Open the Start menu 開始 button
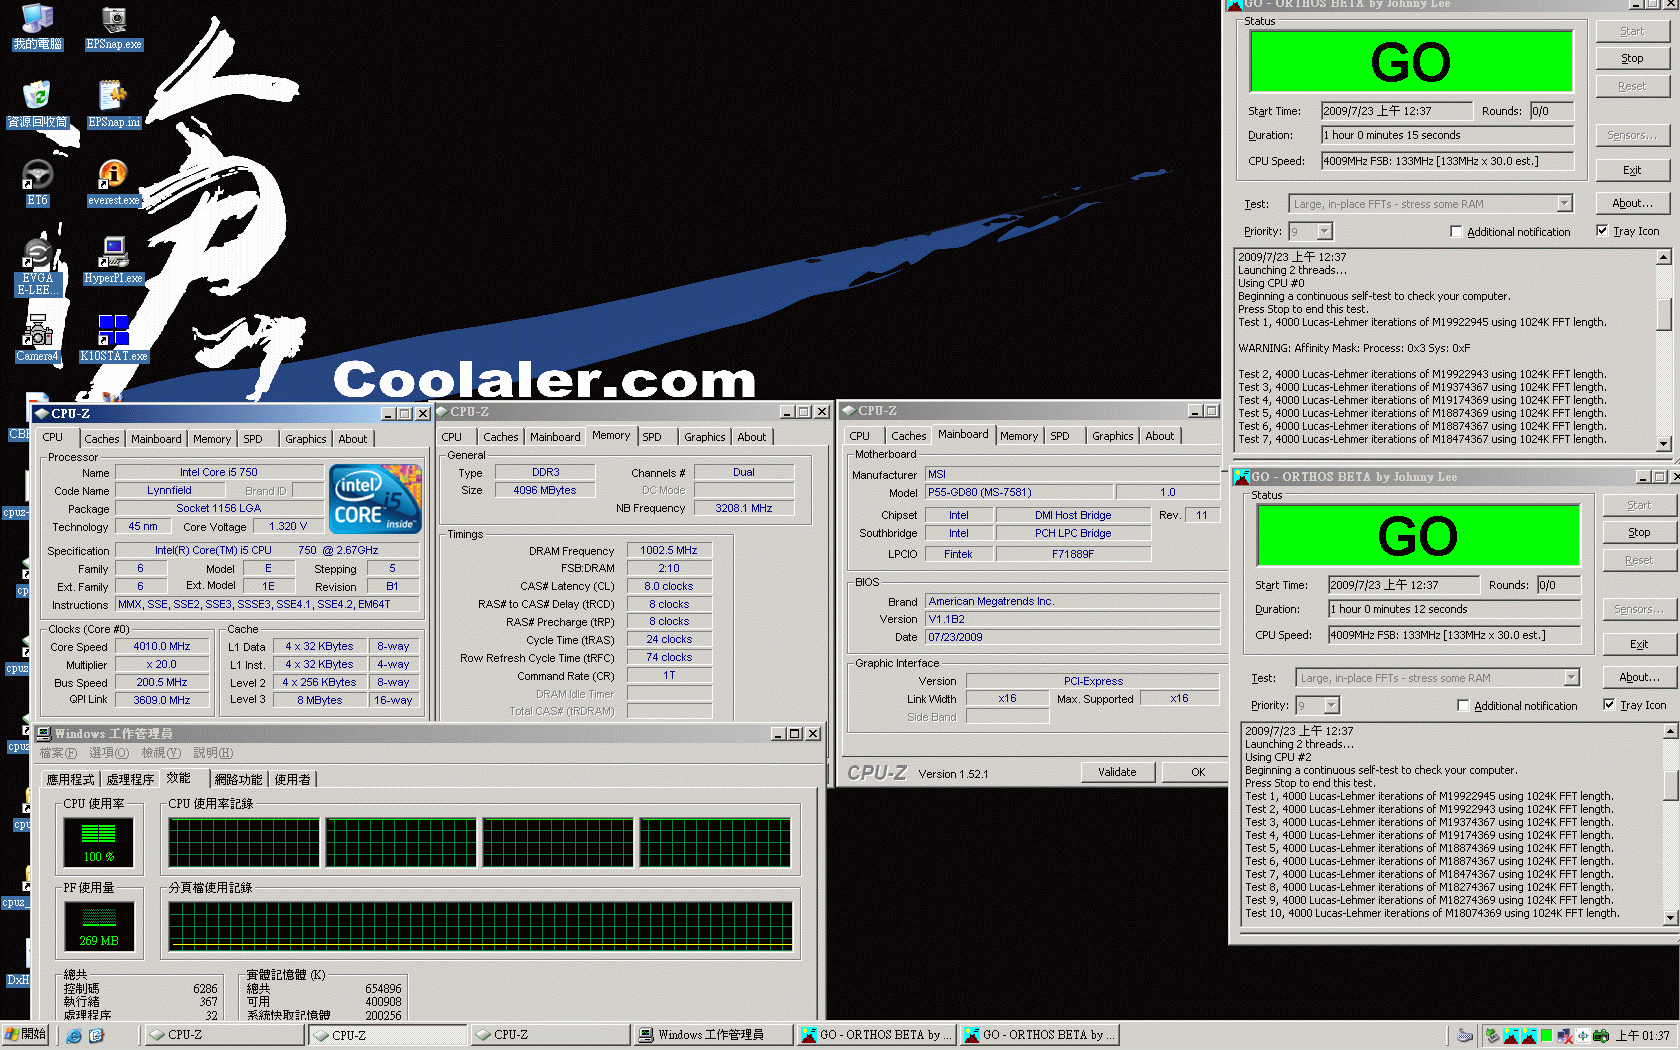This screenshot has height=1050, width=1680. point(26,1035)
